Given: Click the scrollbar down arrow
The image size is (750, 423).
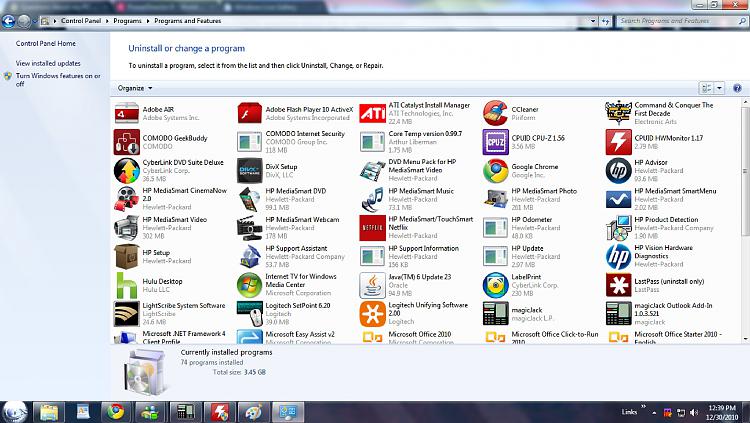Looking at the screenshot, I should pos(745,339).
